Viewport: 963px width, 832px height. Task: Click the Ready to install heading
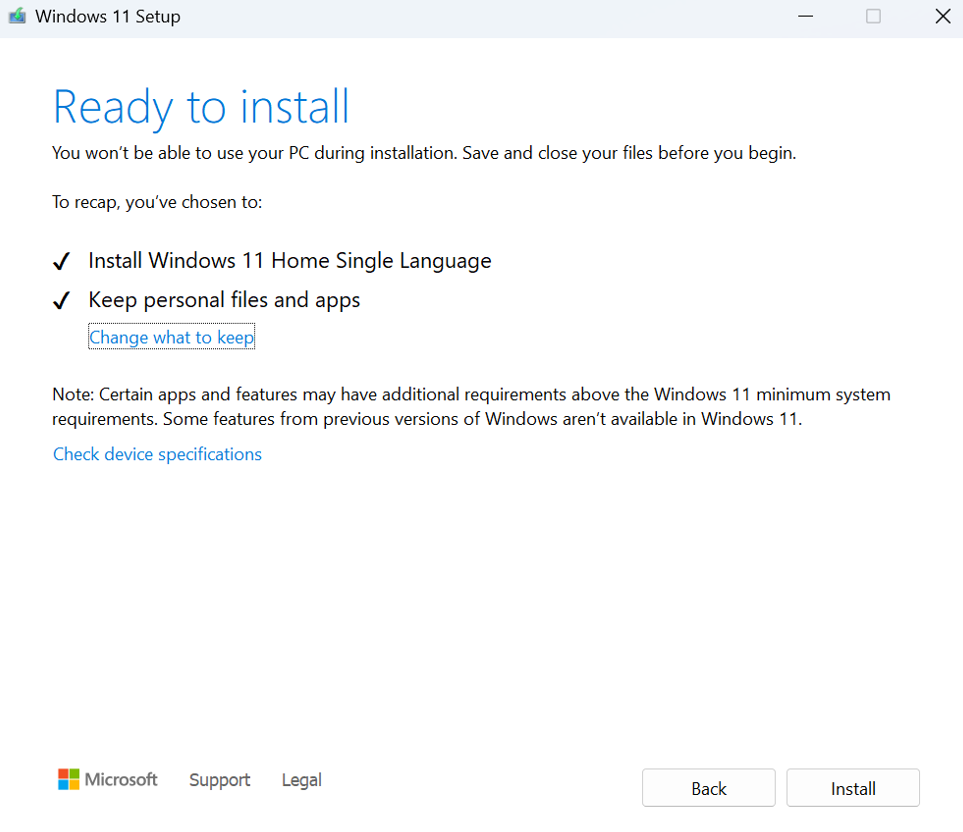coord(201,107)
